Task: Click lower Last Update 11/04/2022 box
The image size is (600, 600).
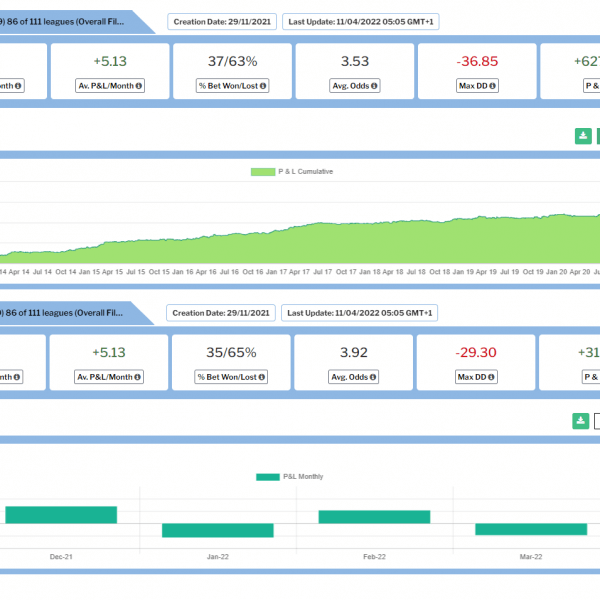Action: 360,313
